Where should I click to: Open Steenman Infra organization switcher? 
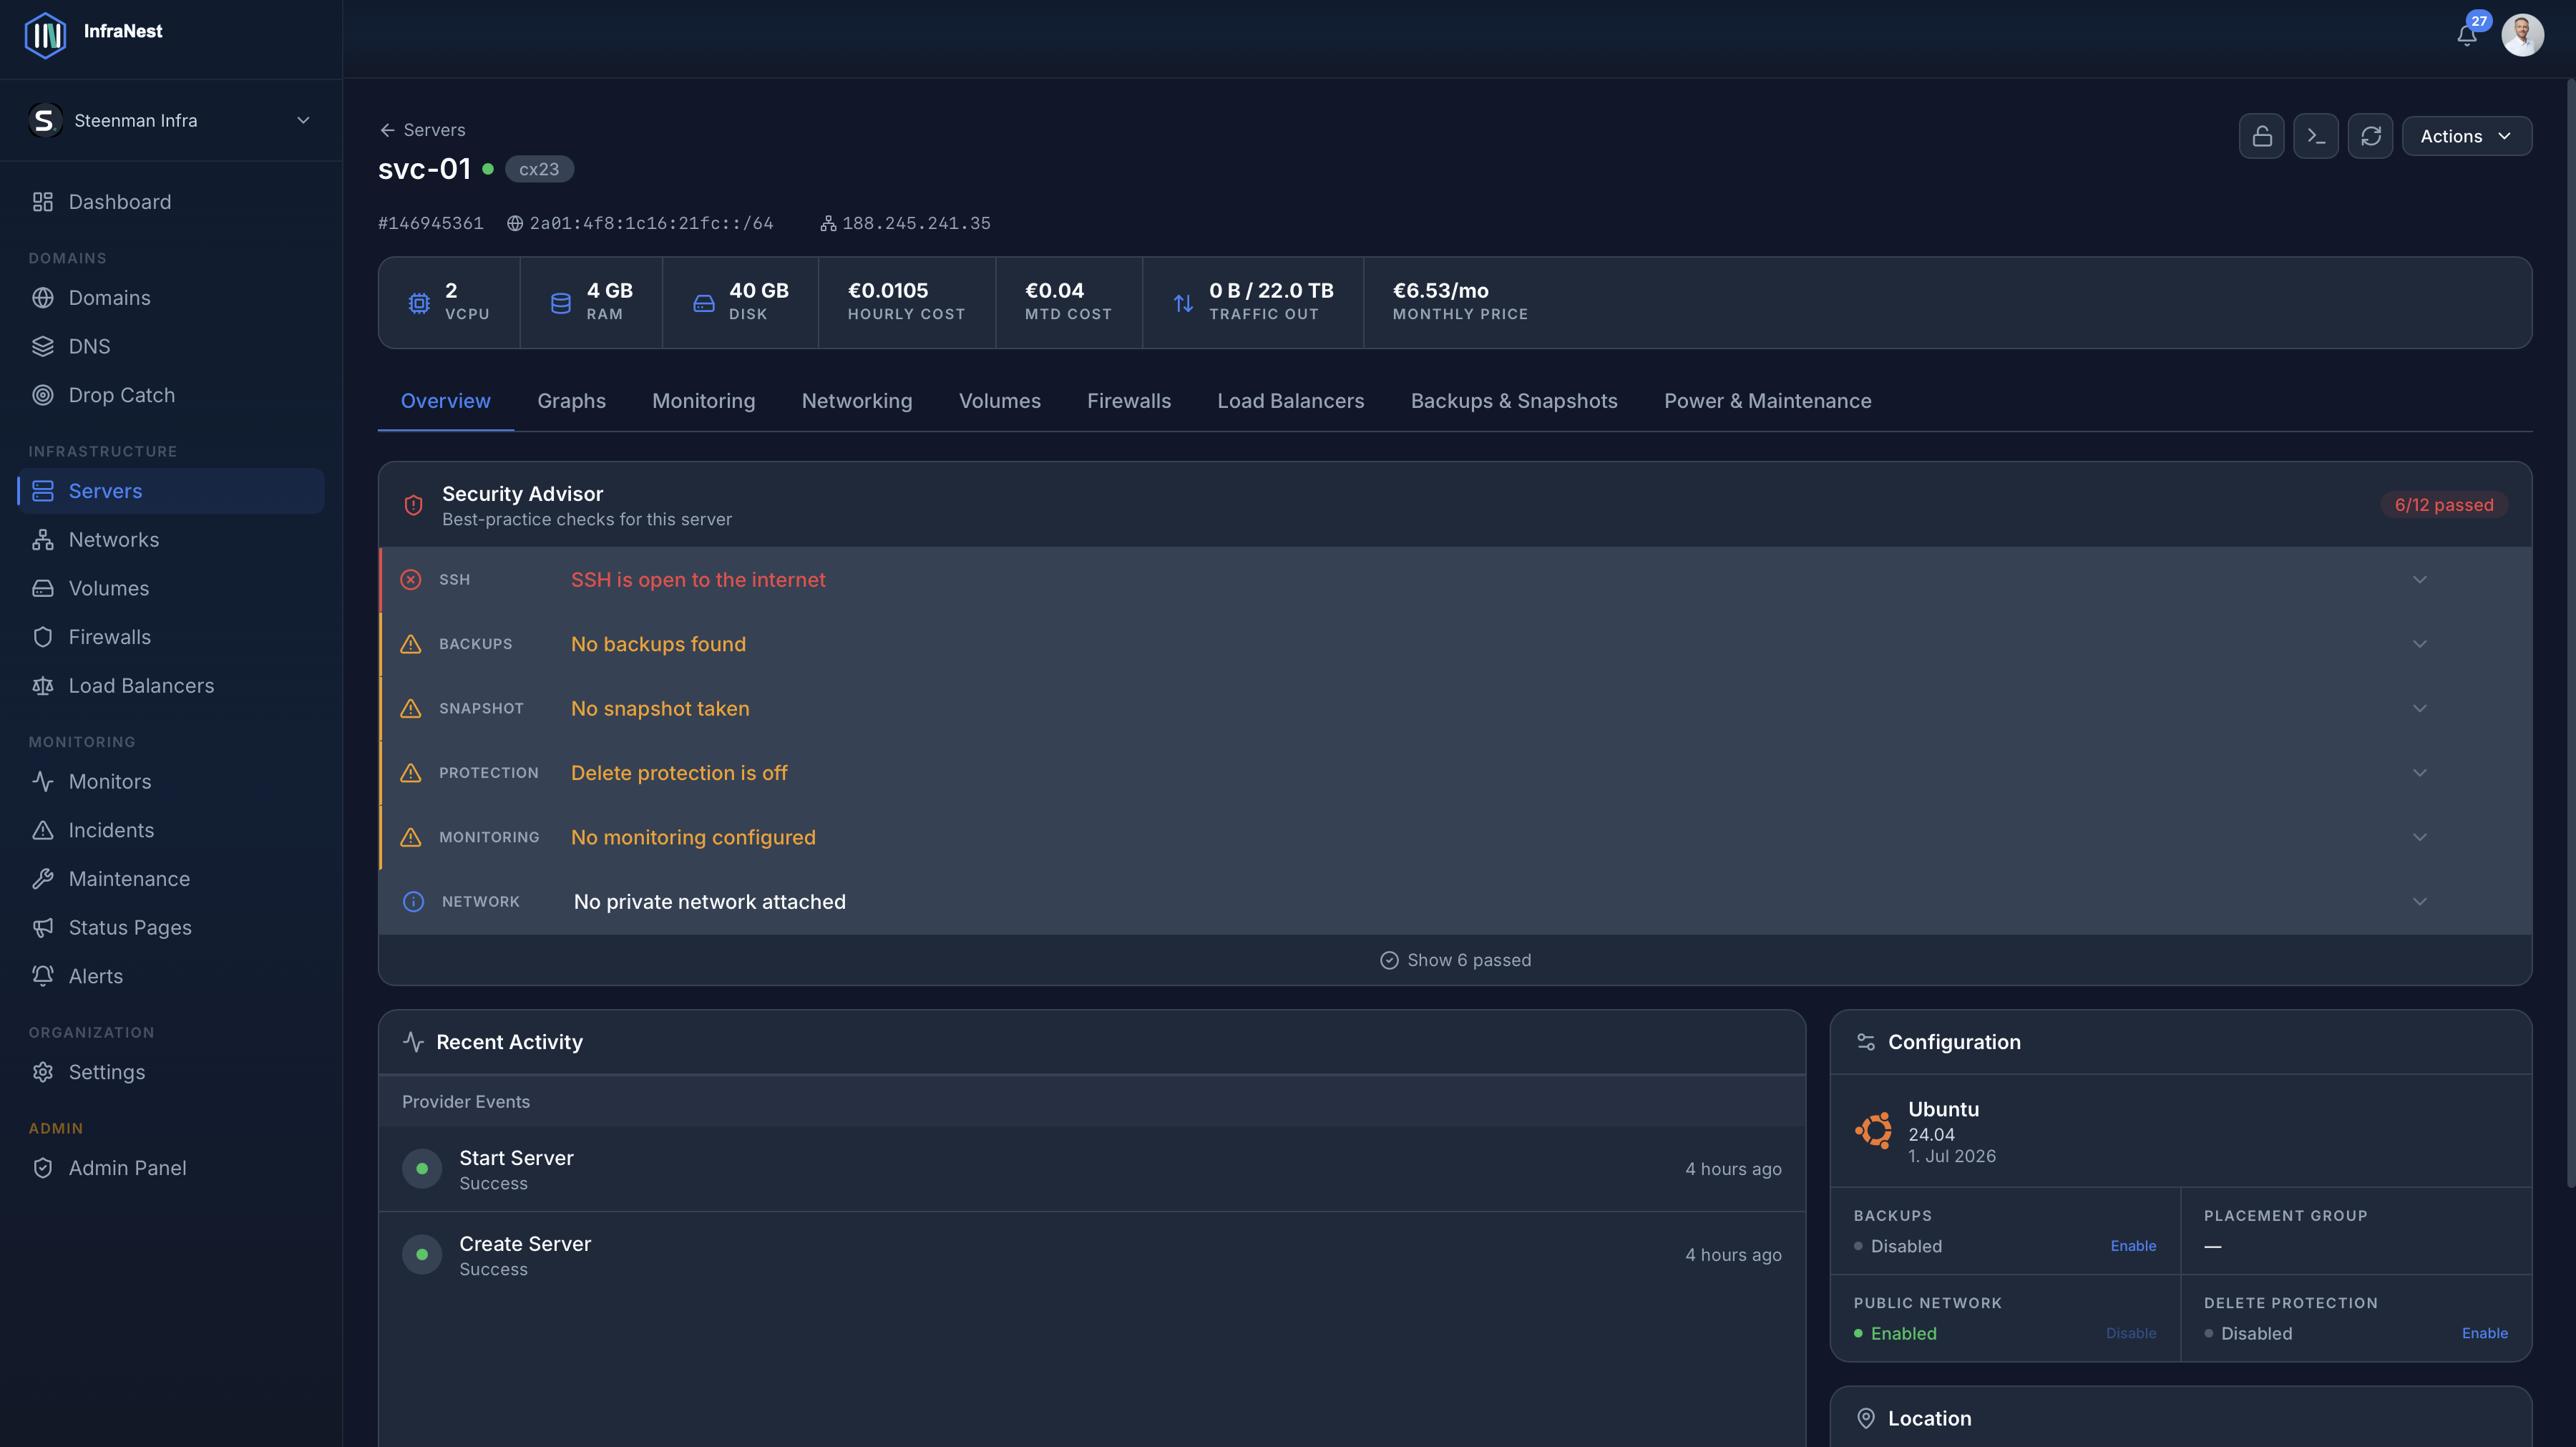tap(171, 120)
